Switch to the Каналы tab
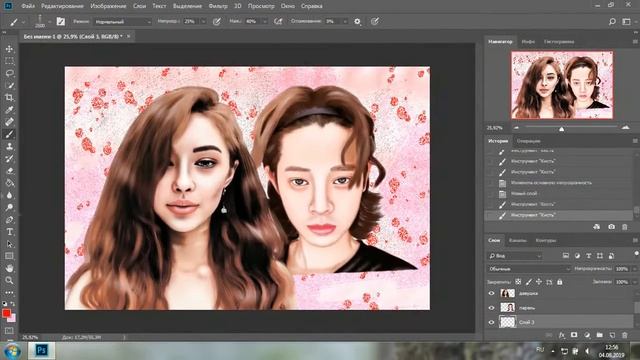This screenshot has height=360, width=640. 518,240
